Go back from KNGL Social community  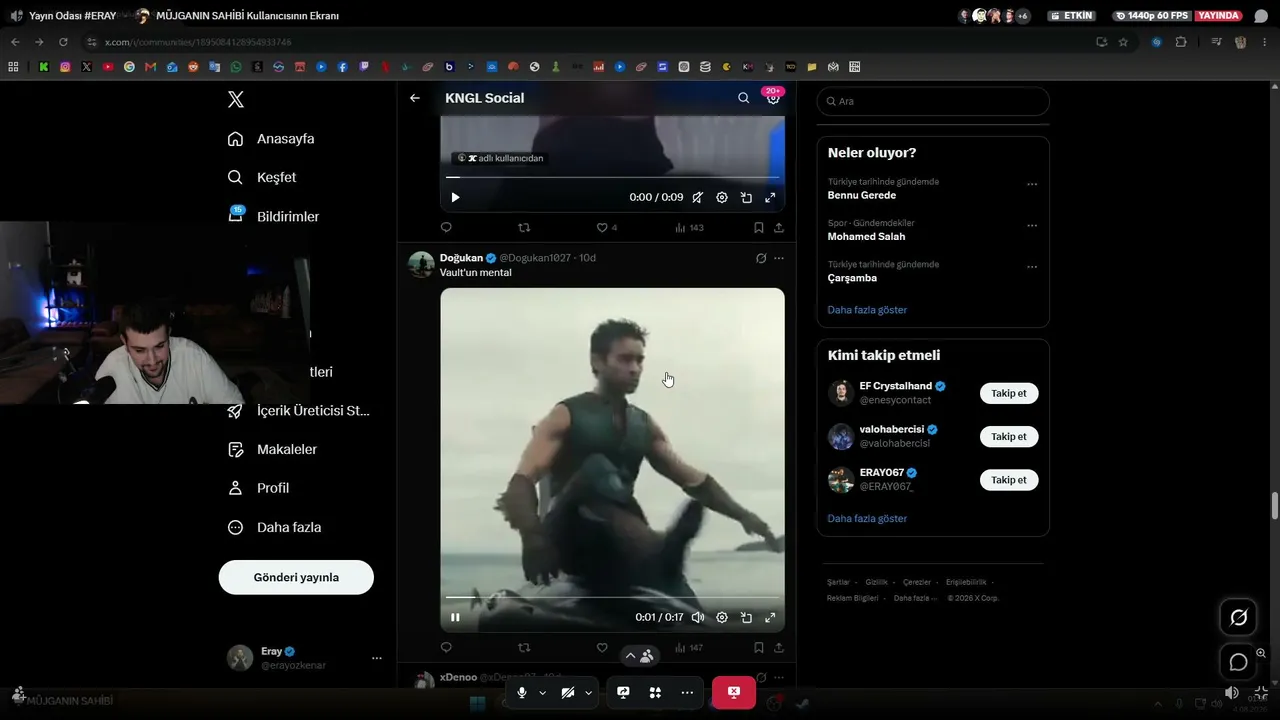(x=415, y=98)
